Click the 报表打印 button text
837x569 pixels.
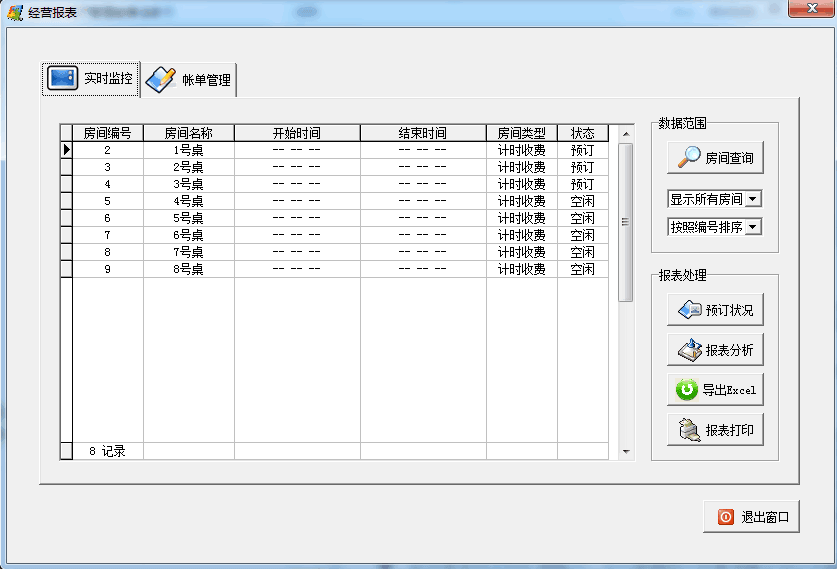click(729, 431)
